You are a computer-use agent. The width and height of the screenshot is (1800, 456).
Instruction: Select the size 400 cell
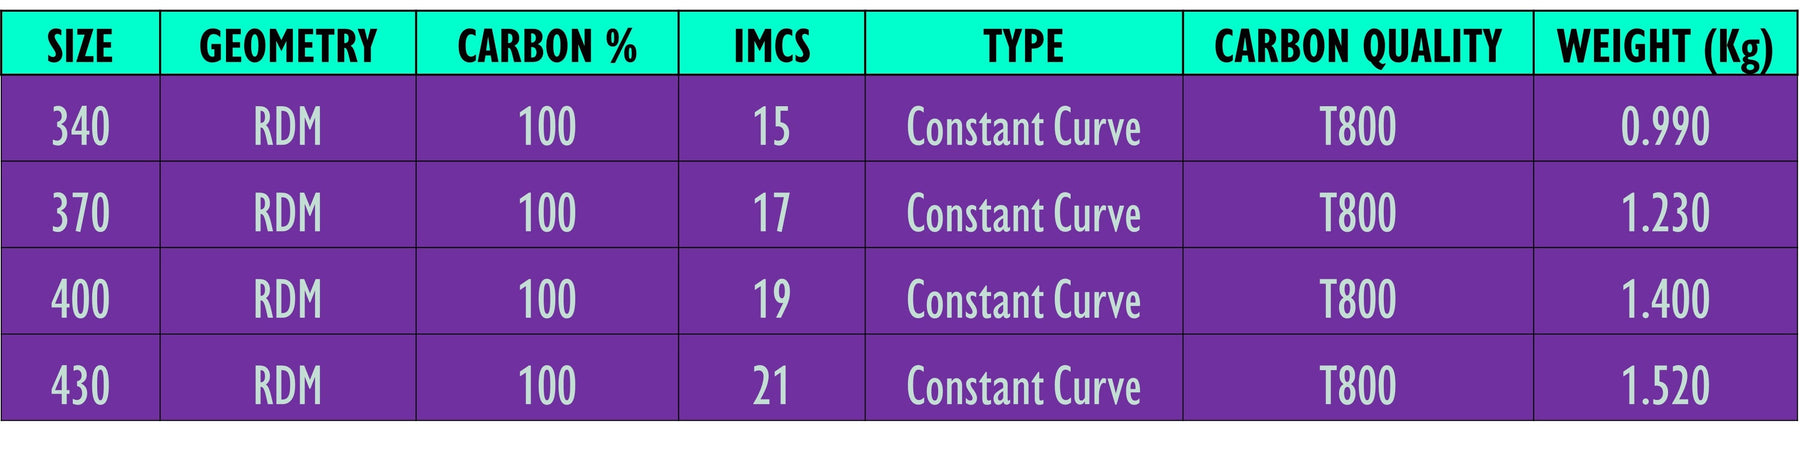80,299
